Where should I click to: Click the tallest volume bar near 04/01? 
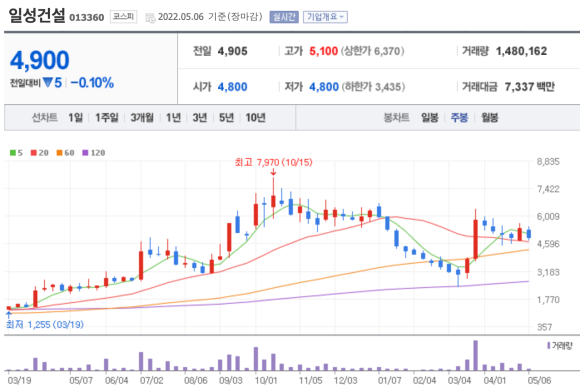(x=475, y=355)
